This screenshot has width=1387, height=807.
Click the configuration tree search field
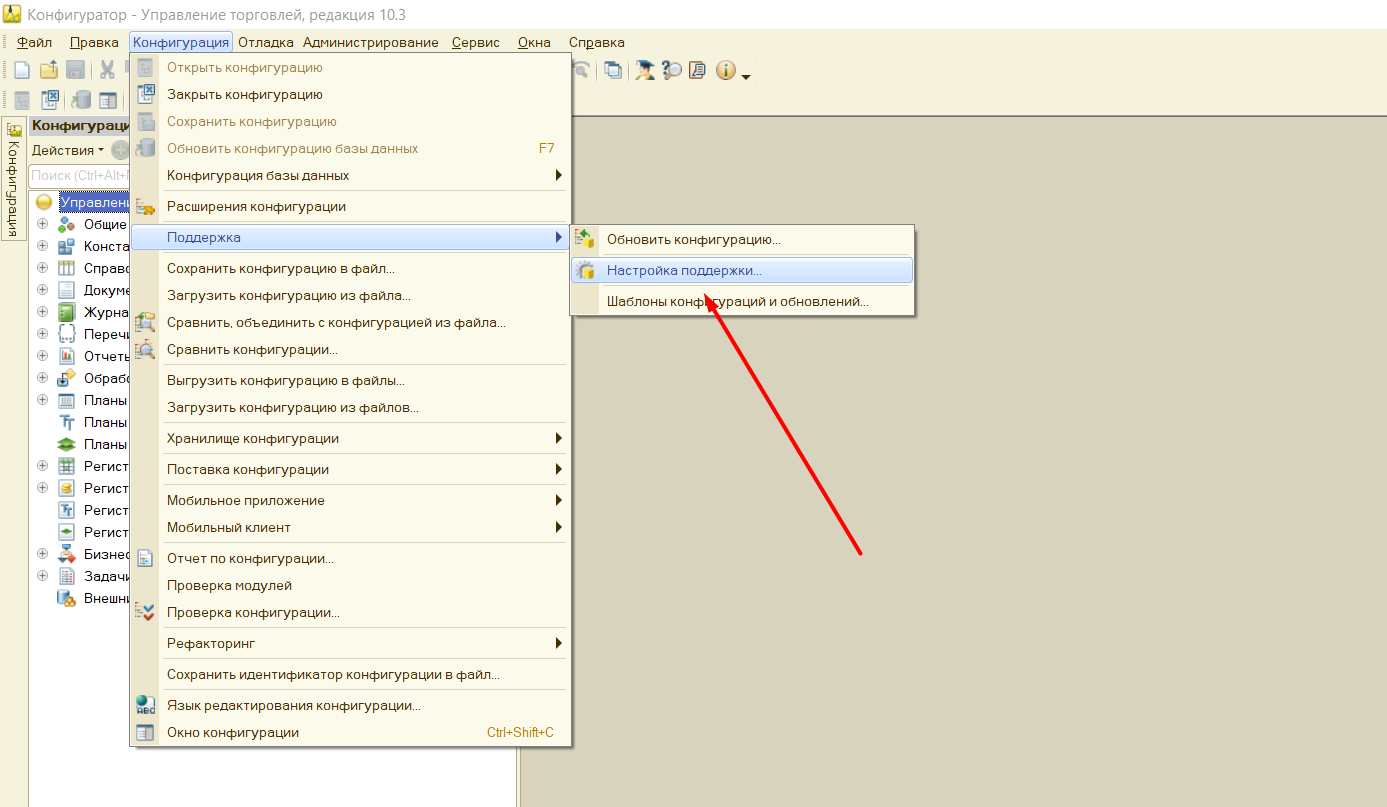click(x=80, y=176)
